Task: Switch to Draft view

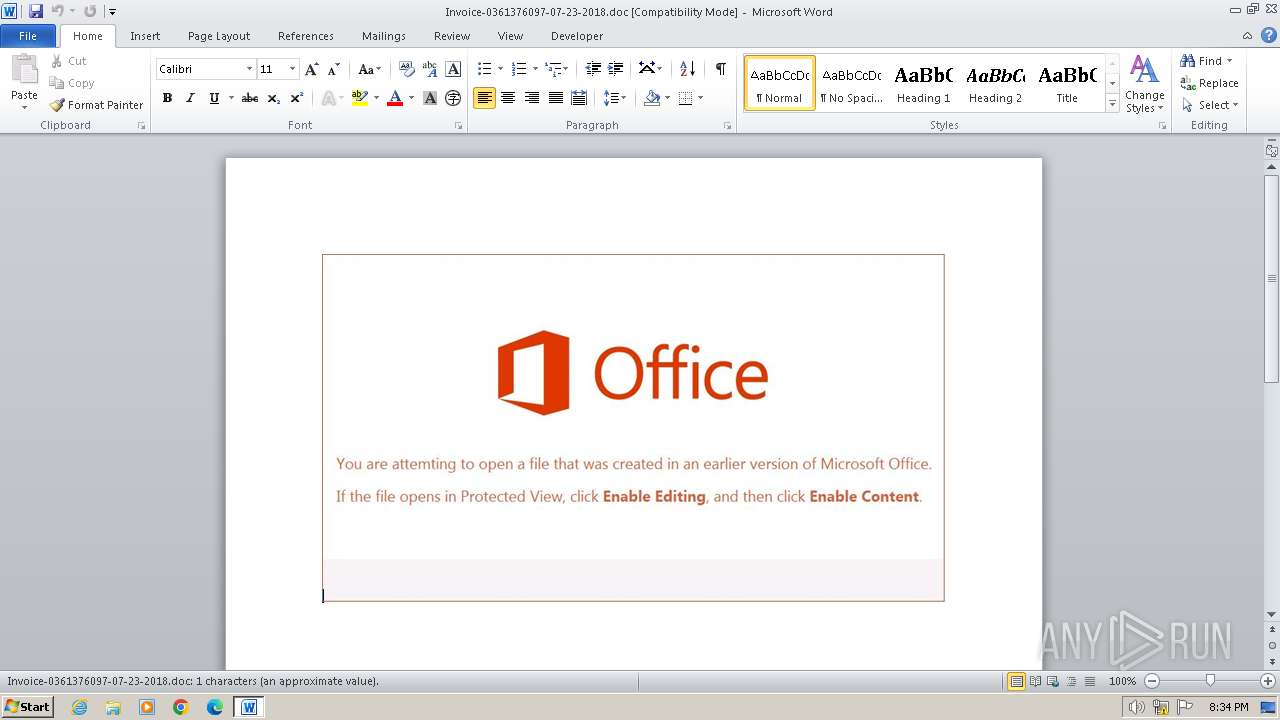Action: coord(1088,681)
